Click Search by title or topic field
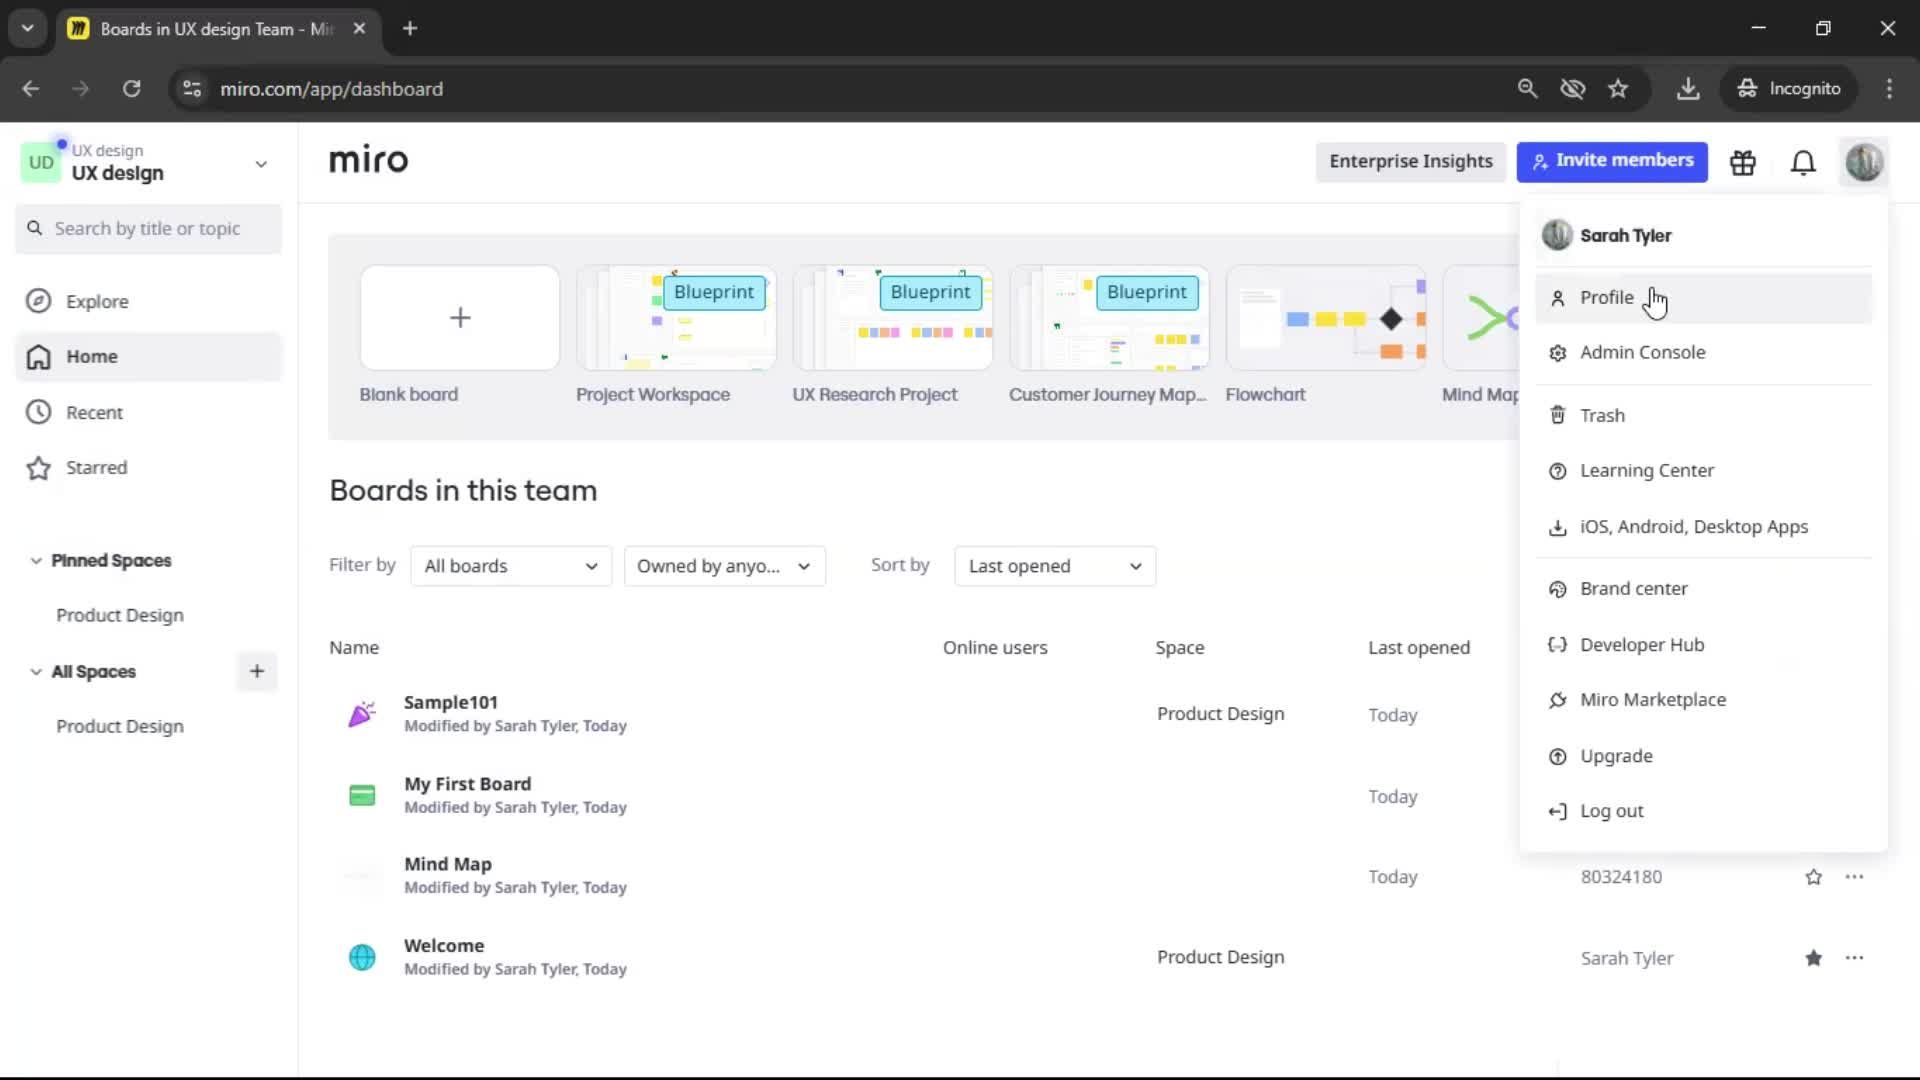Viewport: 1920px width, 1080px height. 149,229
